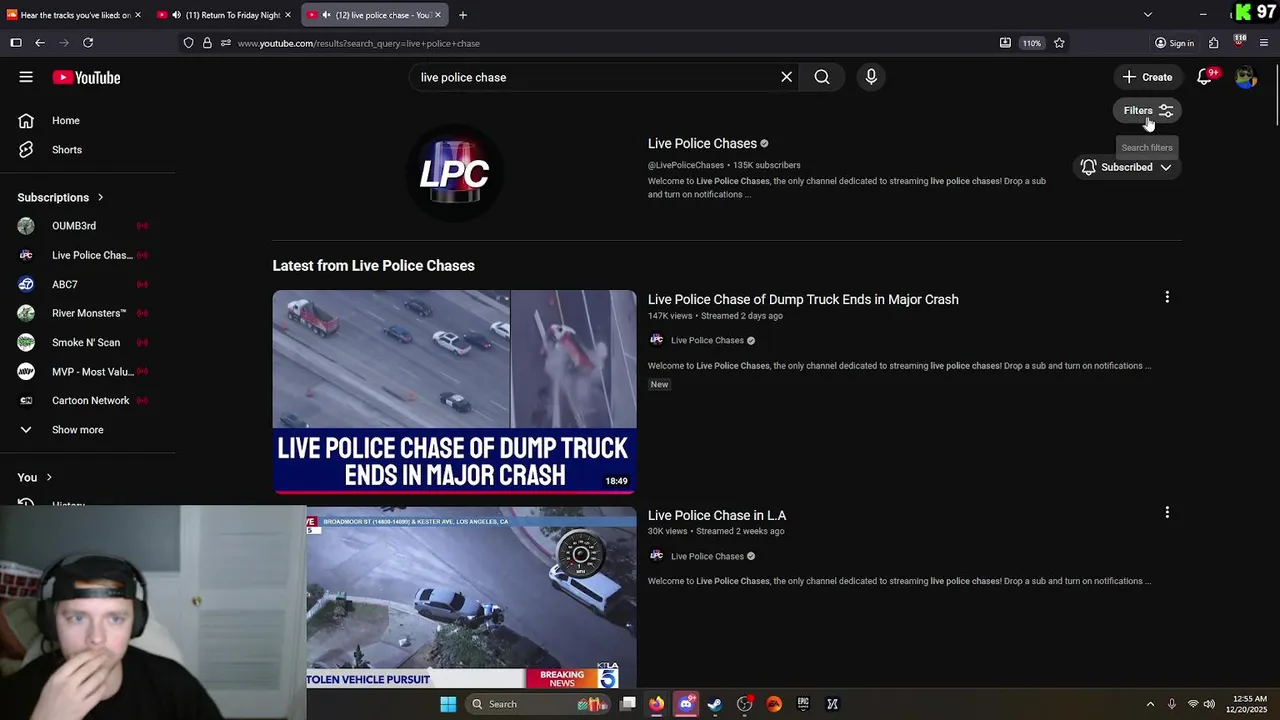Start voice search with the microphone
This screenshot has width=1280, height=720.
(871, 77)
